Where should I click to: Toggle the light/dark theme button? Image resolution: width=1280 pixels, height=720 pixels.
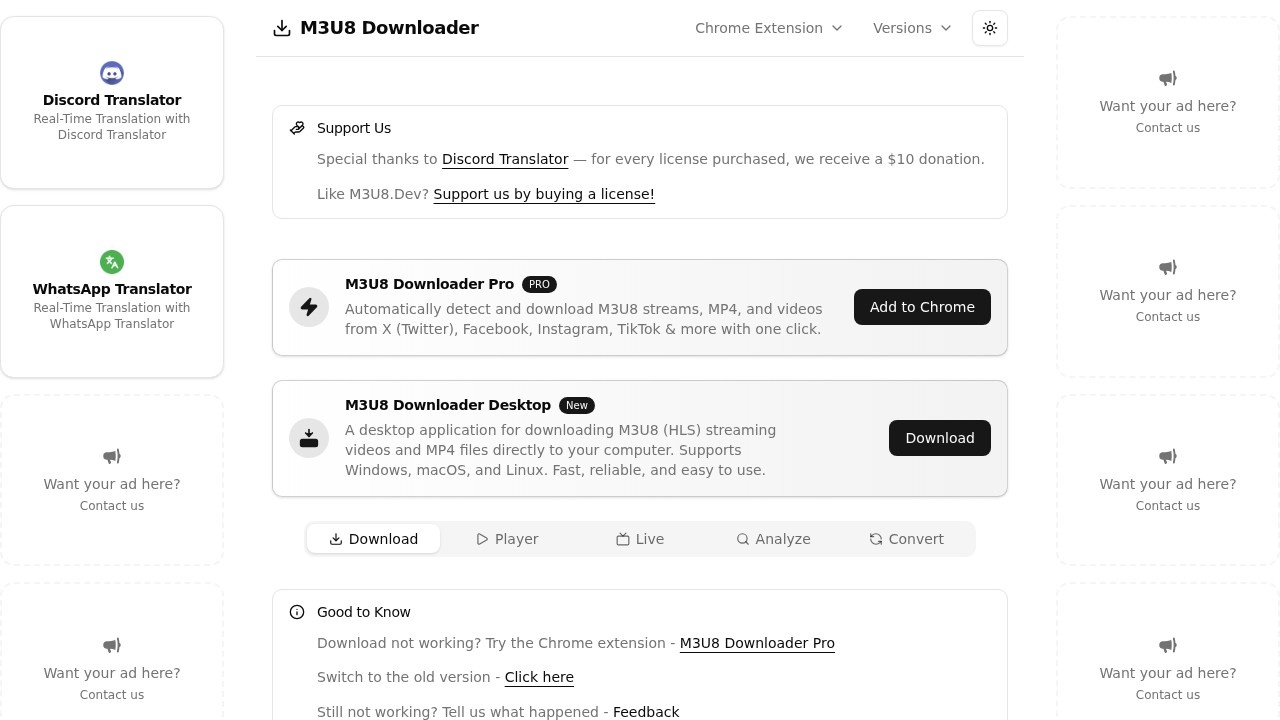point(990,28)
